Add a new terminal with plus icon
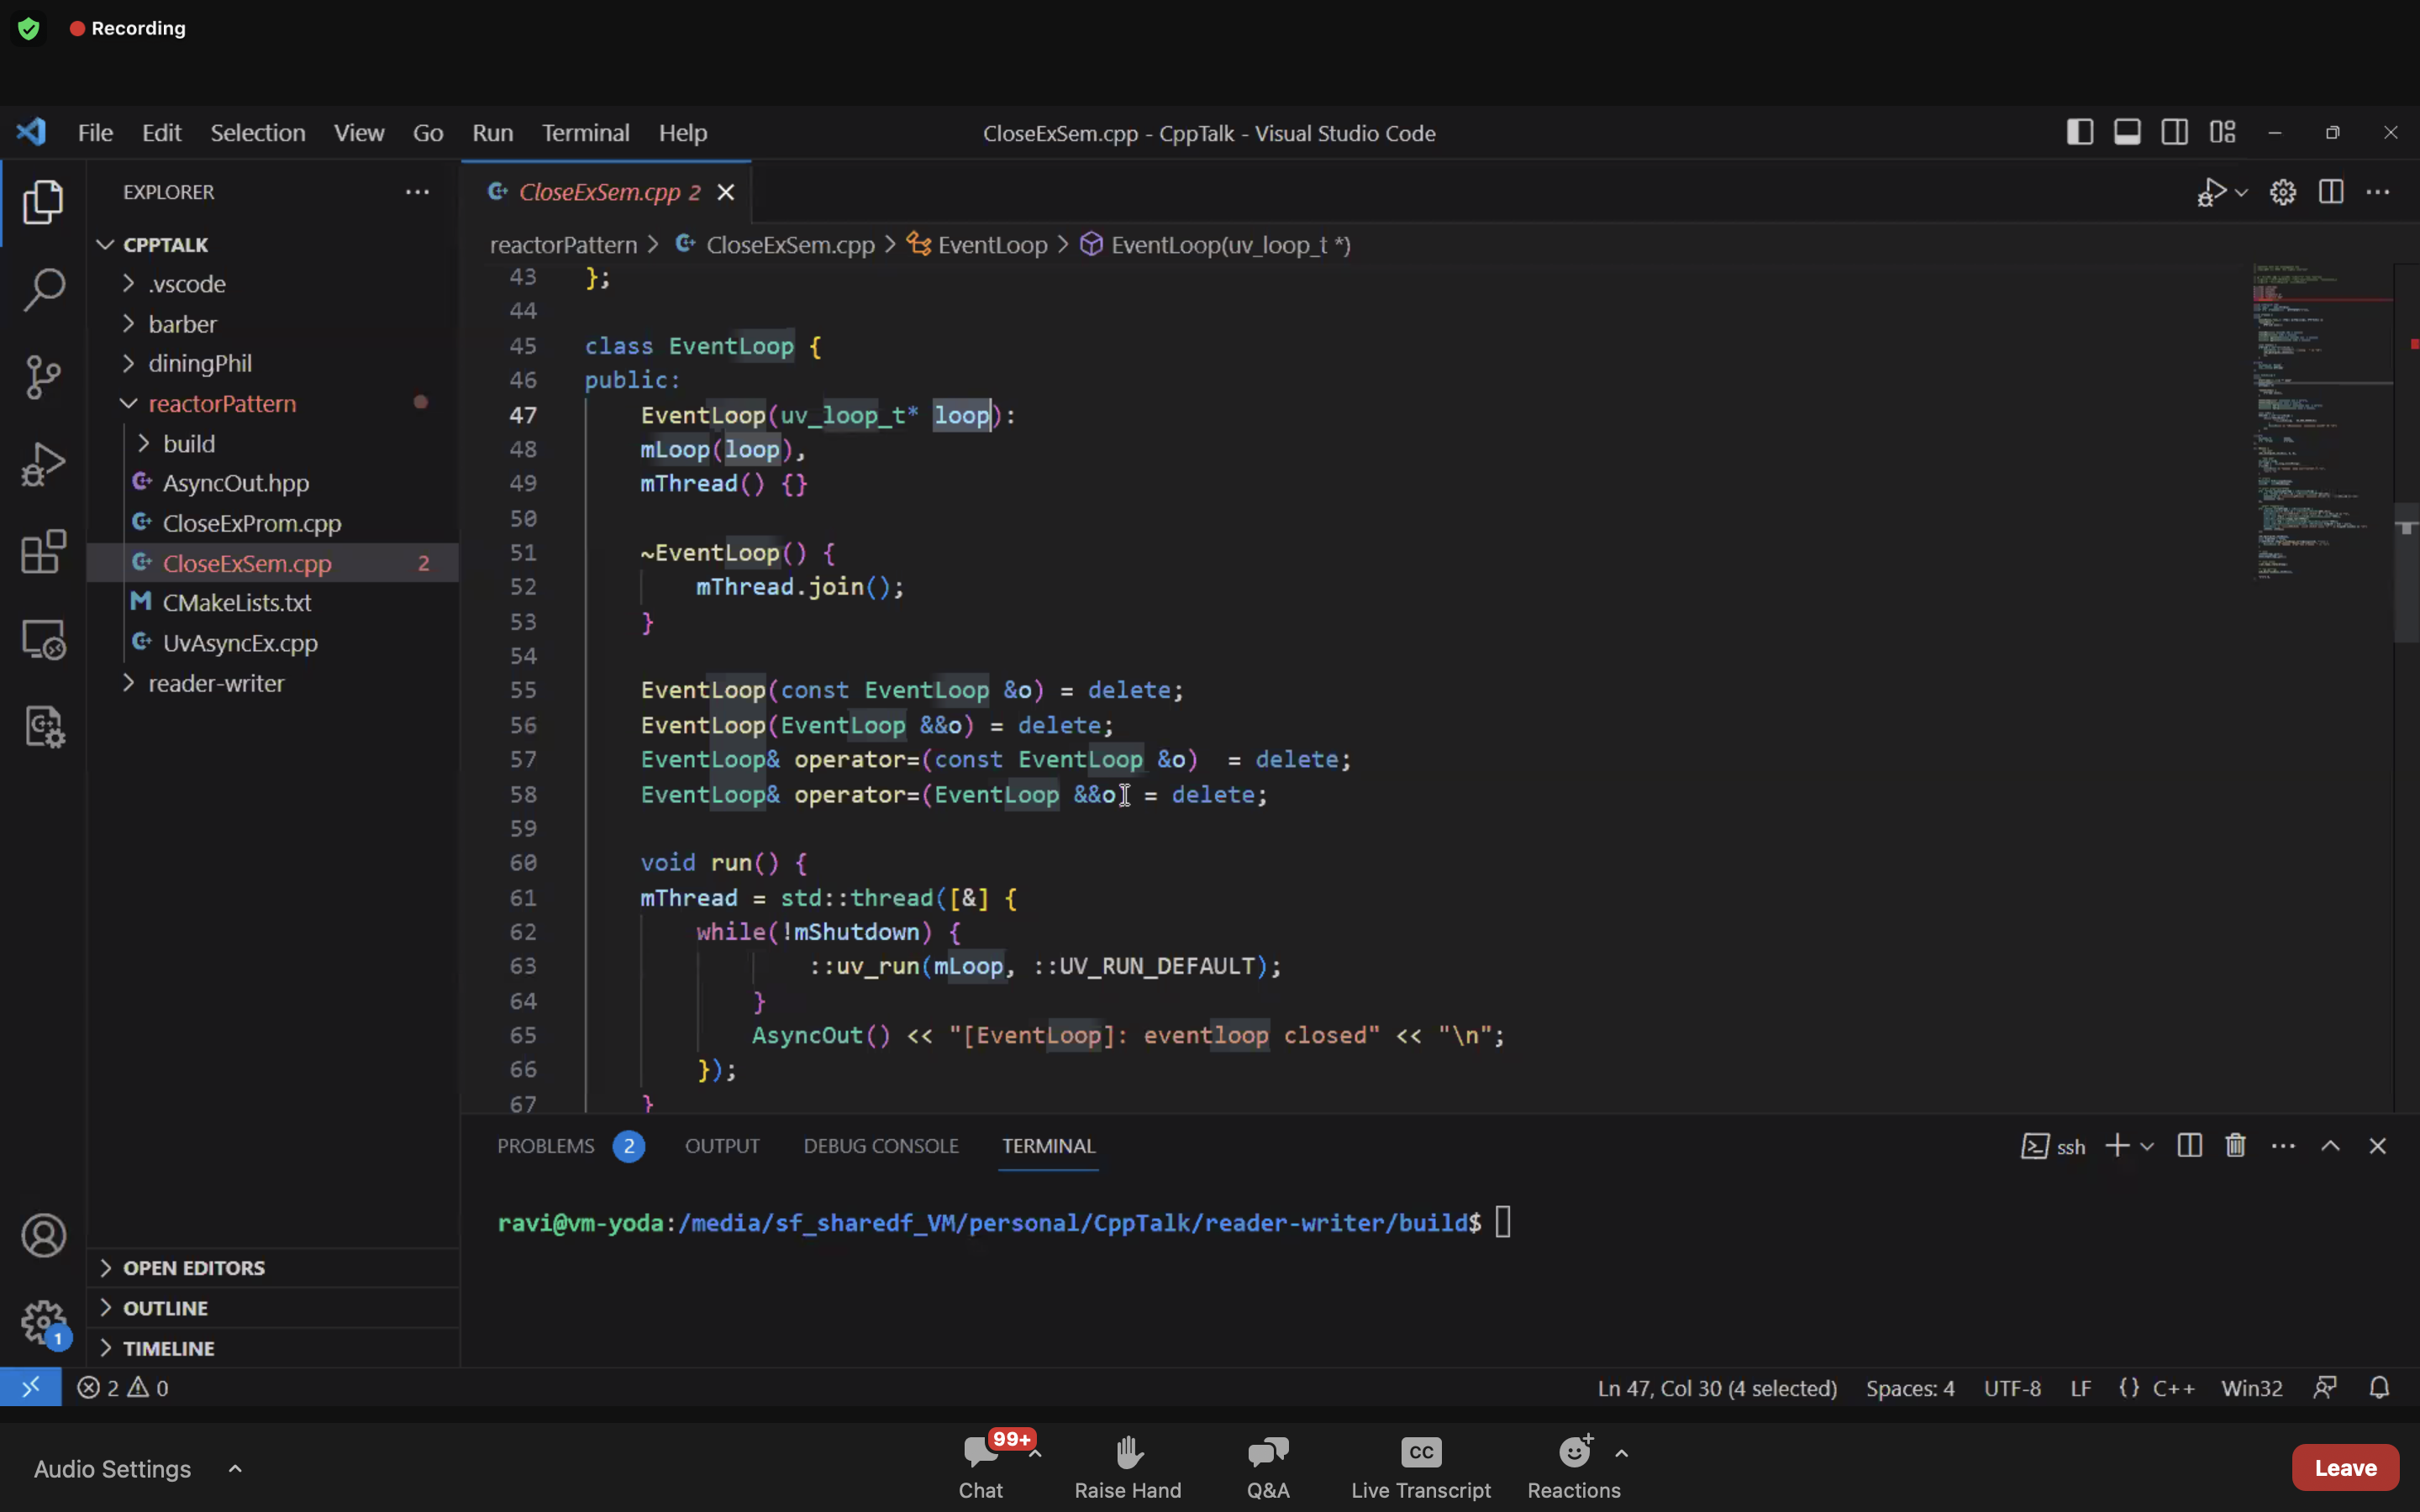 2117,1146
